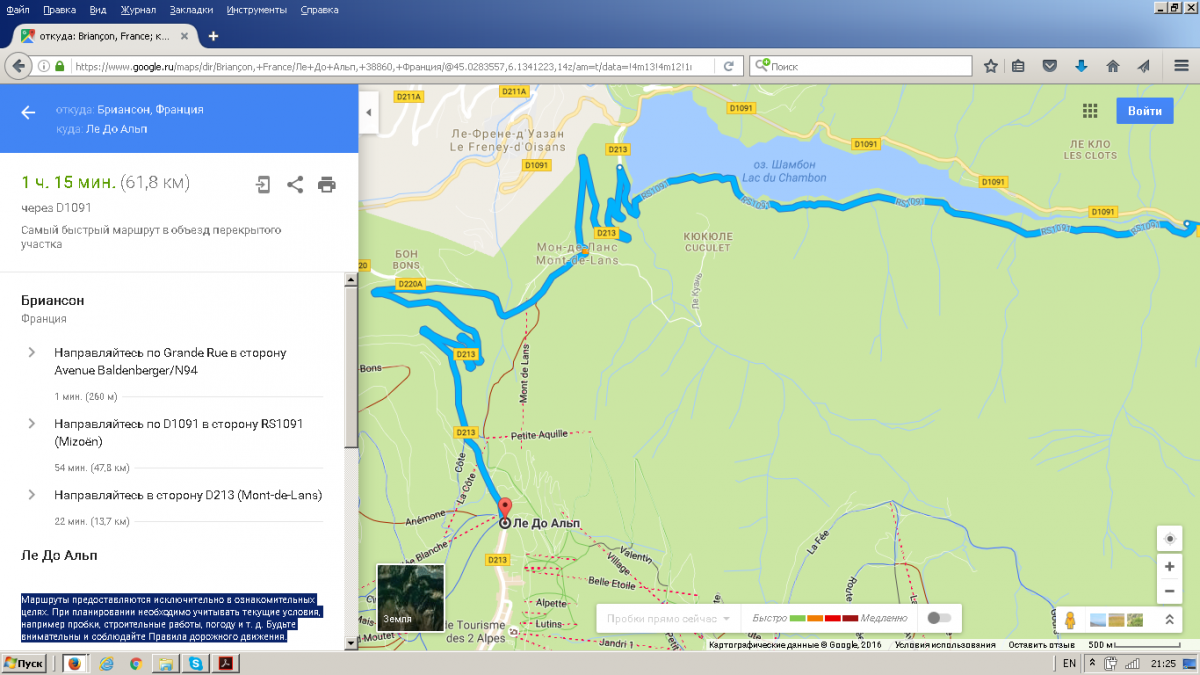Screen dimensions: 1200x675
Task: Open the 'Пробки прямо сейчас' dropdown
Action: click(x=668, y=618)
